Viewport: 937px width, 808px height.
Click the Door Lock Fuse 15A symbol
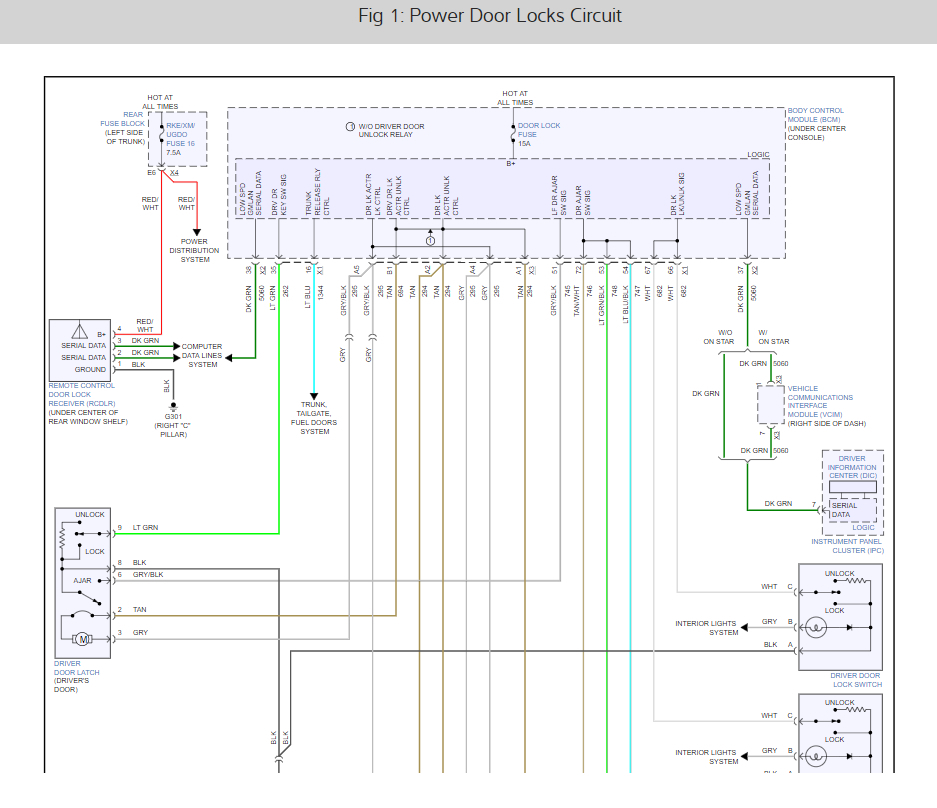[x=513, y=132]
